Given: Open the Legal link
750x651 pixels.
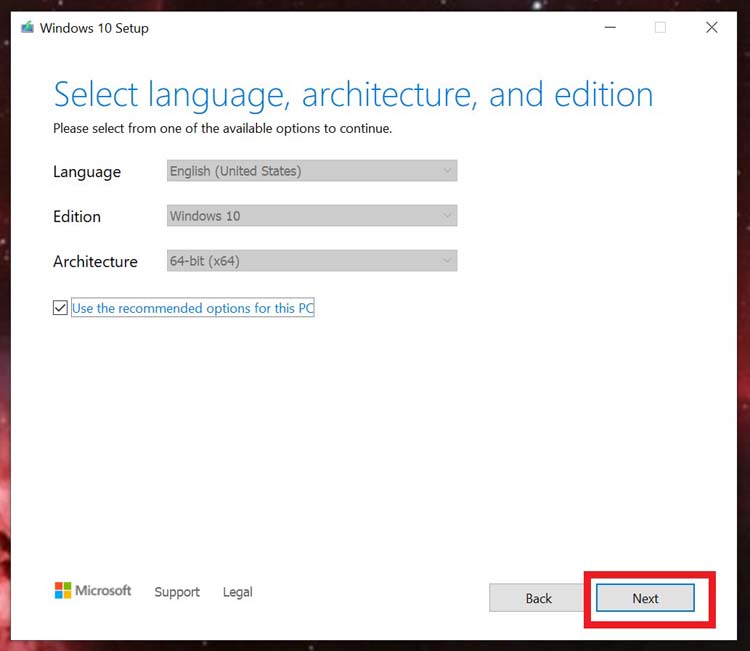Looking at the screenshot, I should pyautogui.click(x=237, y=592).
